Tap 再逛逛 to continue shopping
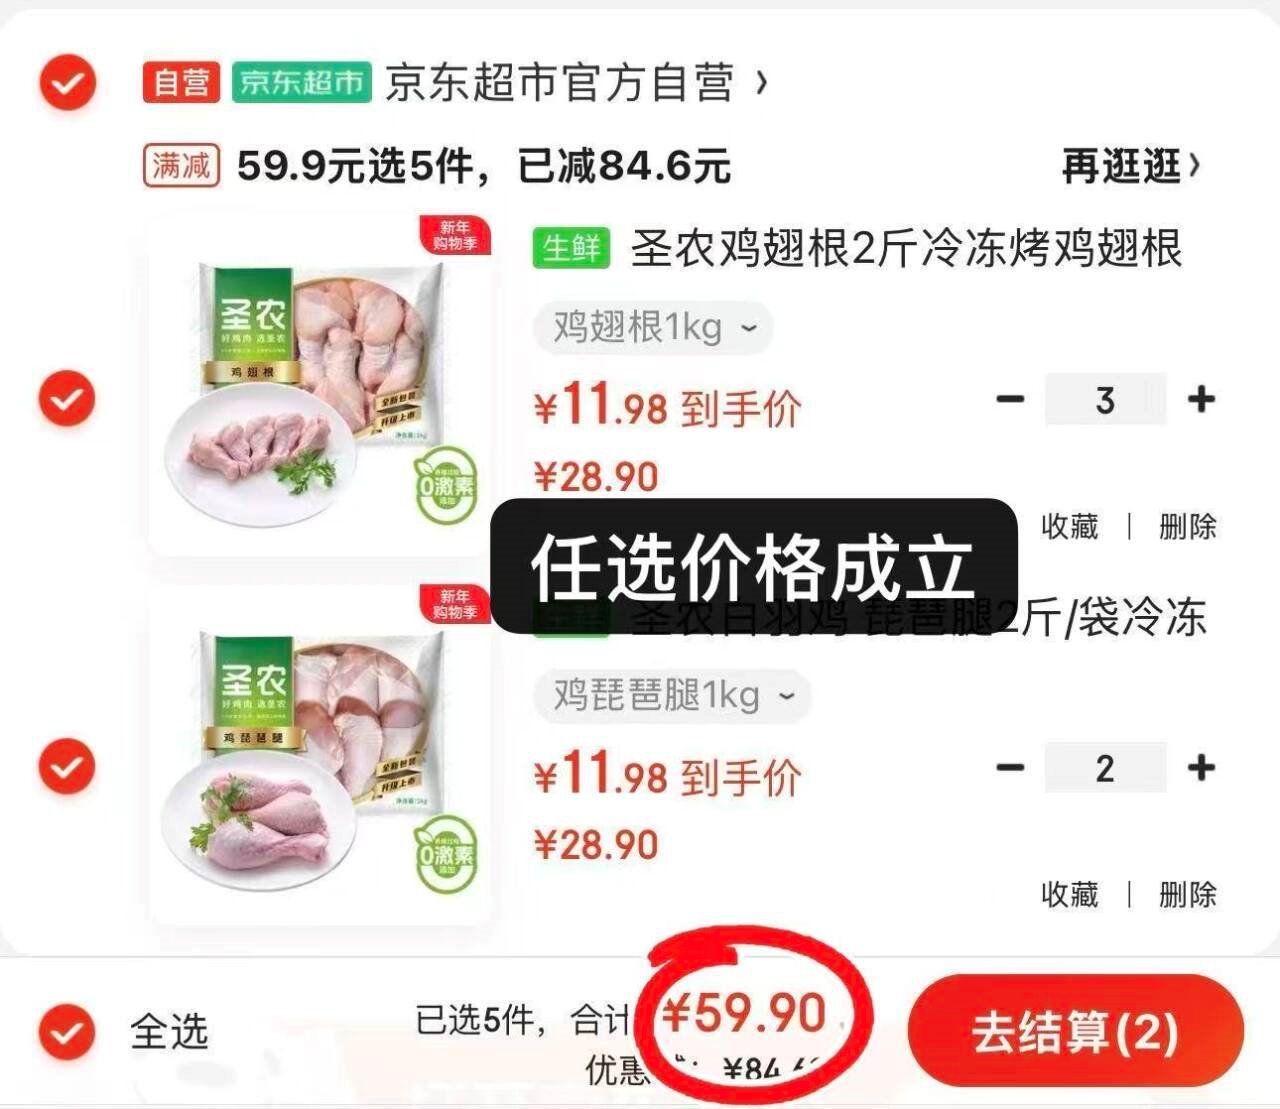Viewport: 1280px width, 1109px height. point(1130,166)
